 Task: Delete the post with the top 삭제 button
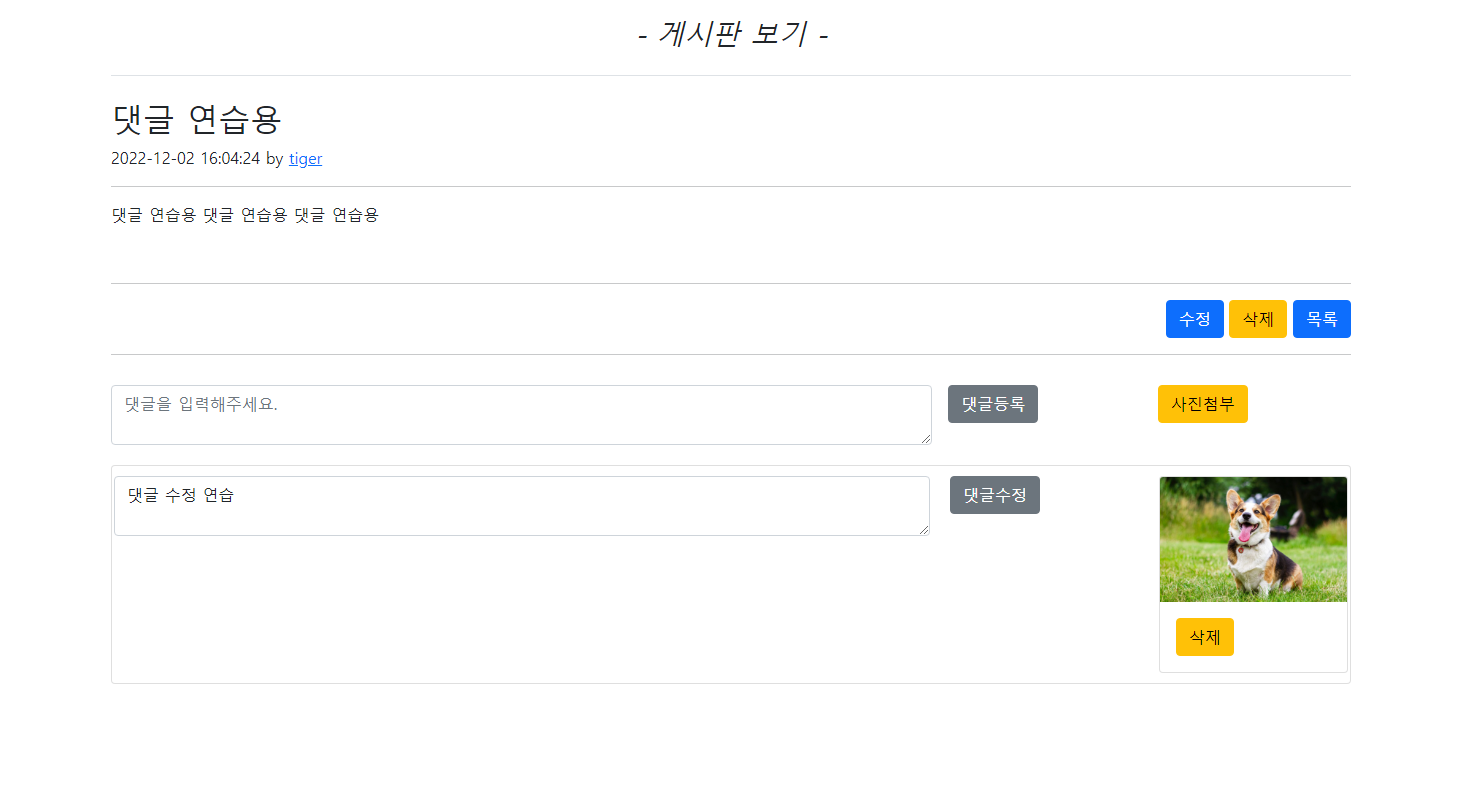[x=1258, y=319]
